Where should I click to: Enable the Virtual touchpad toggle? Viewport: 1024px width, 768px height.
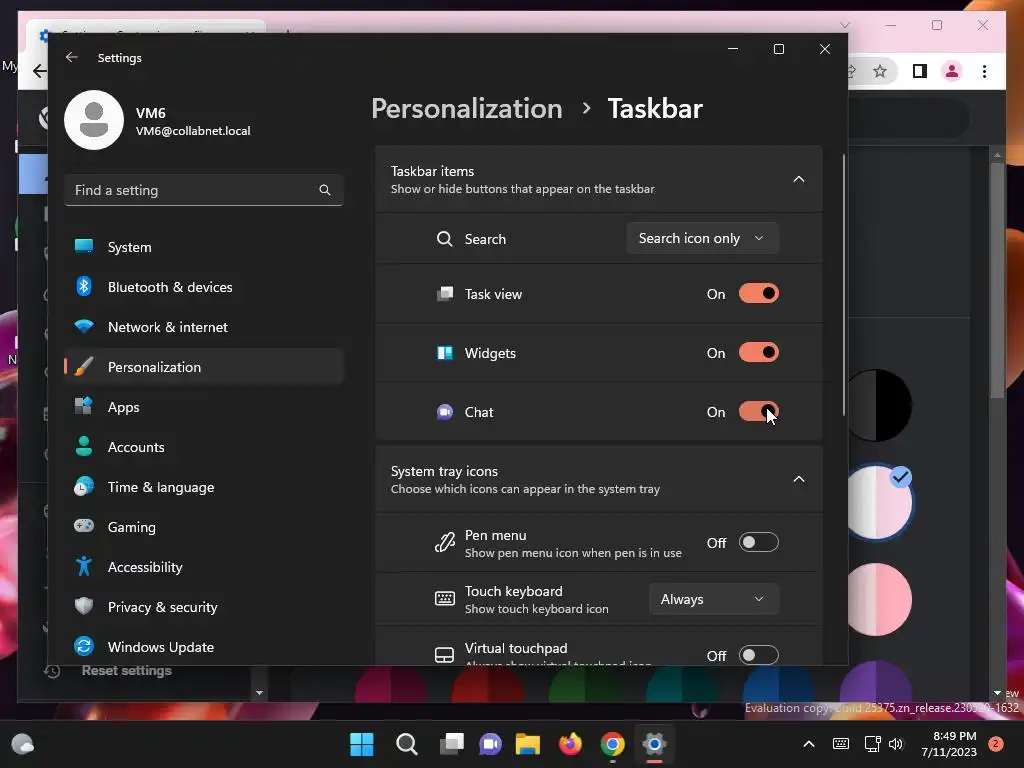(x=759, y=654)
